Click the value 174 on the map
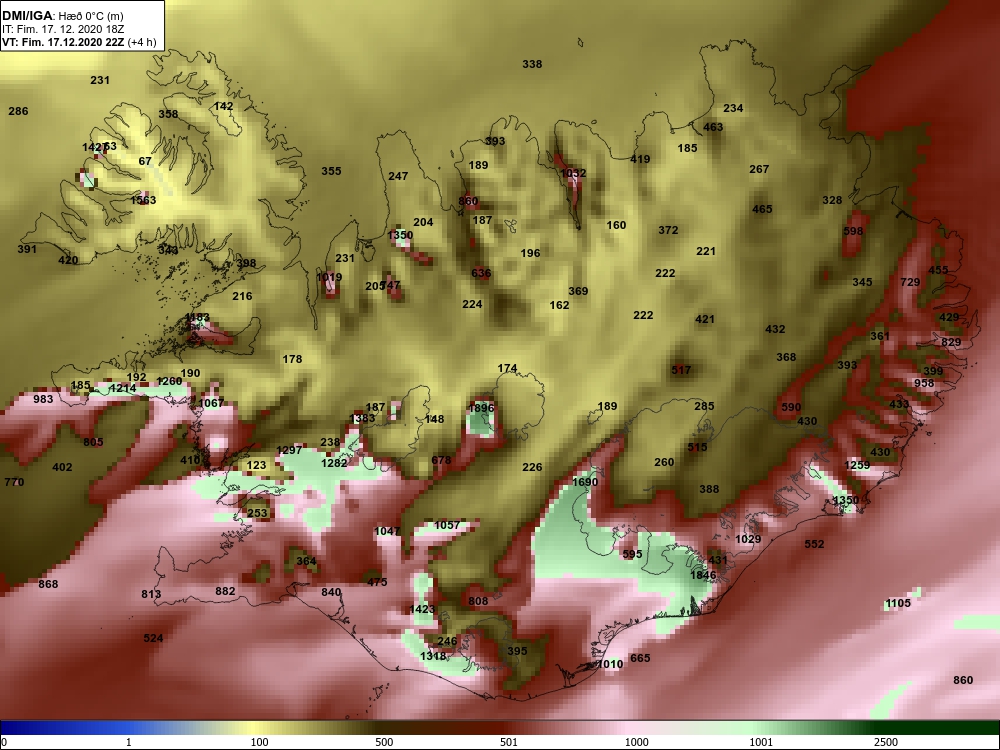 508,368
